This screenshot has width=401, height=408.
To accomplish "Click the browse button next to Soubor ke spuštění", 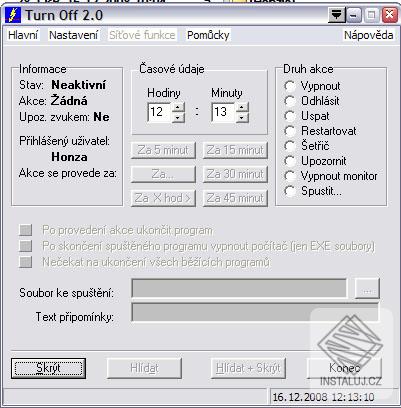I will [367, 289].
